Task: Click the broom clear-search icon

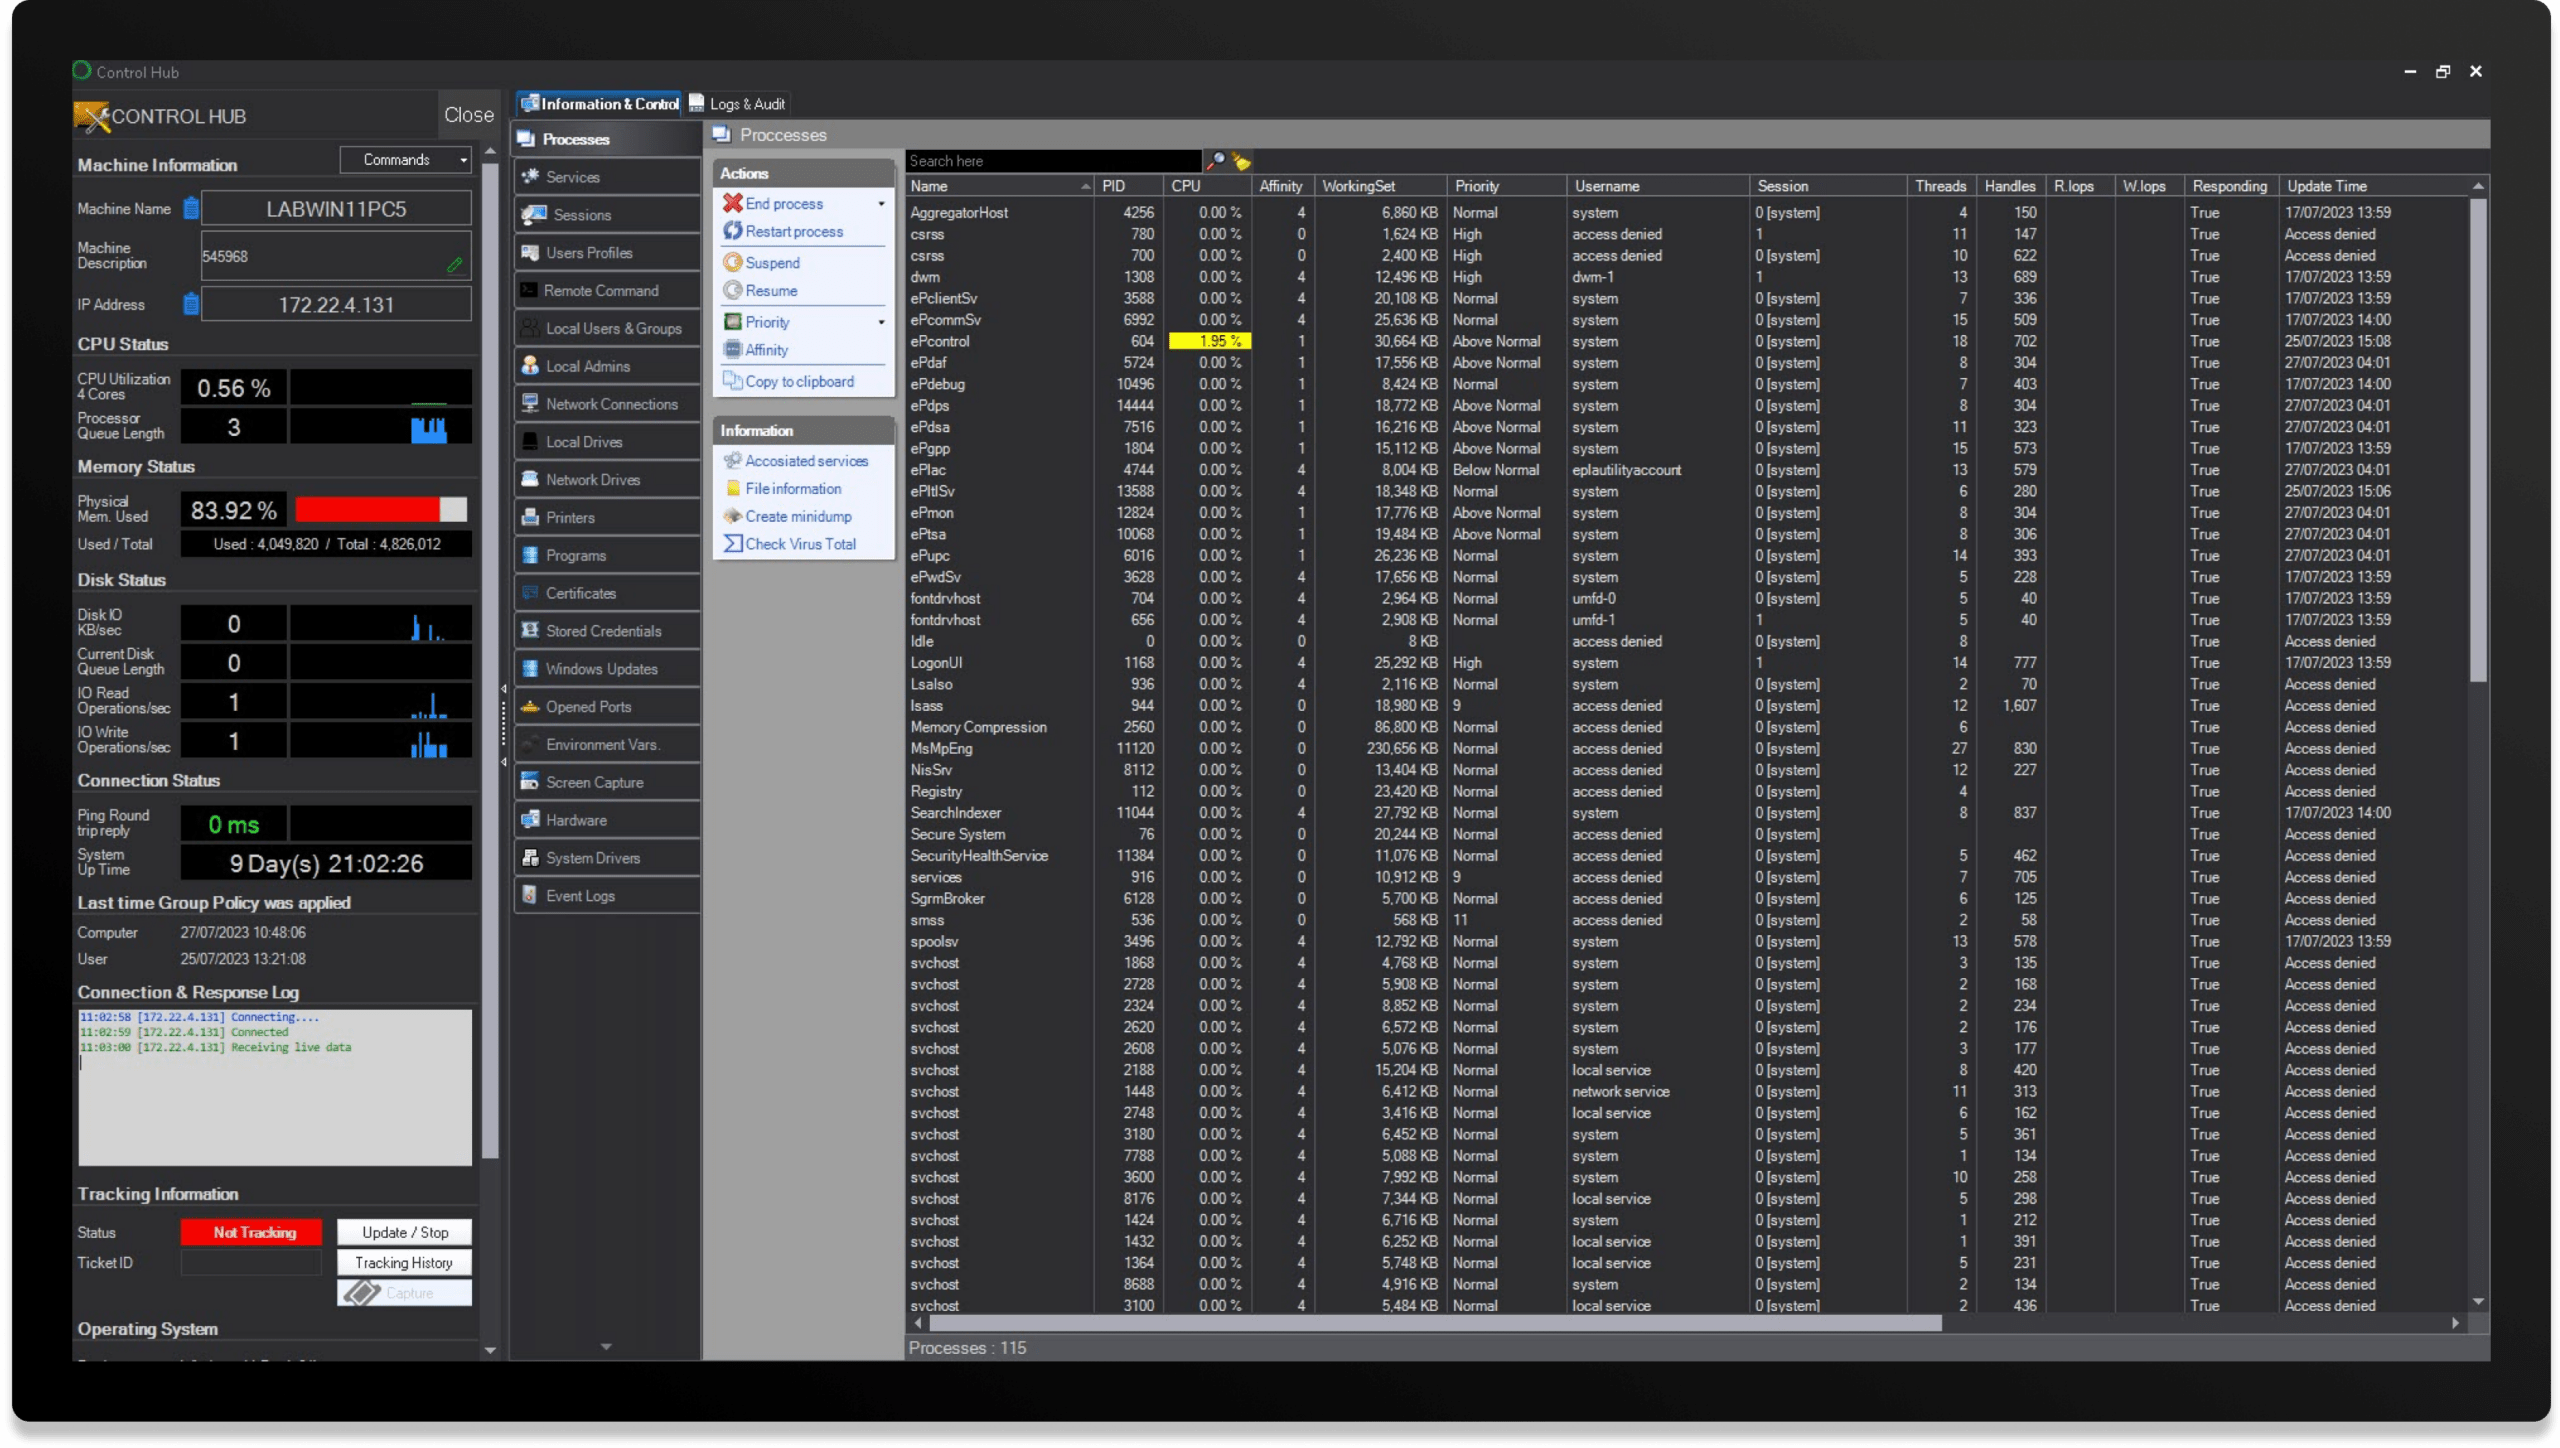Action: (x=1241, y=161)
